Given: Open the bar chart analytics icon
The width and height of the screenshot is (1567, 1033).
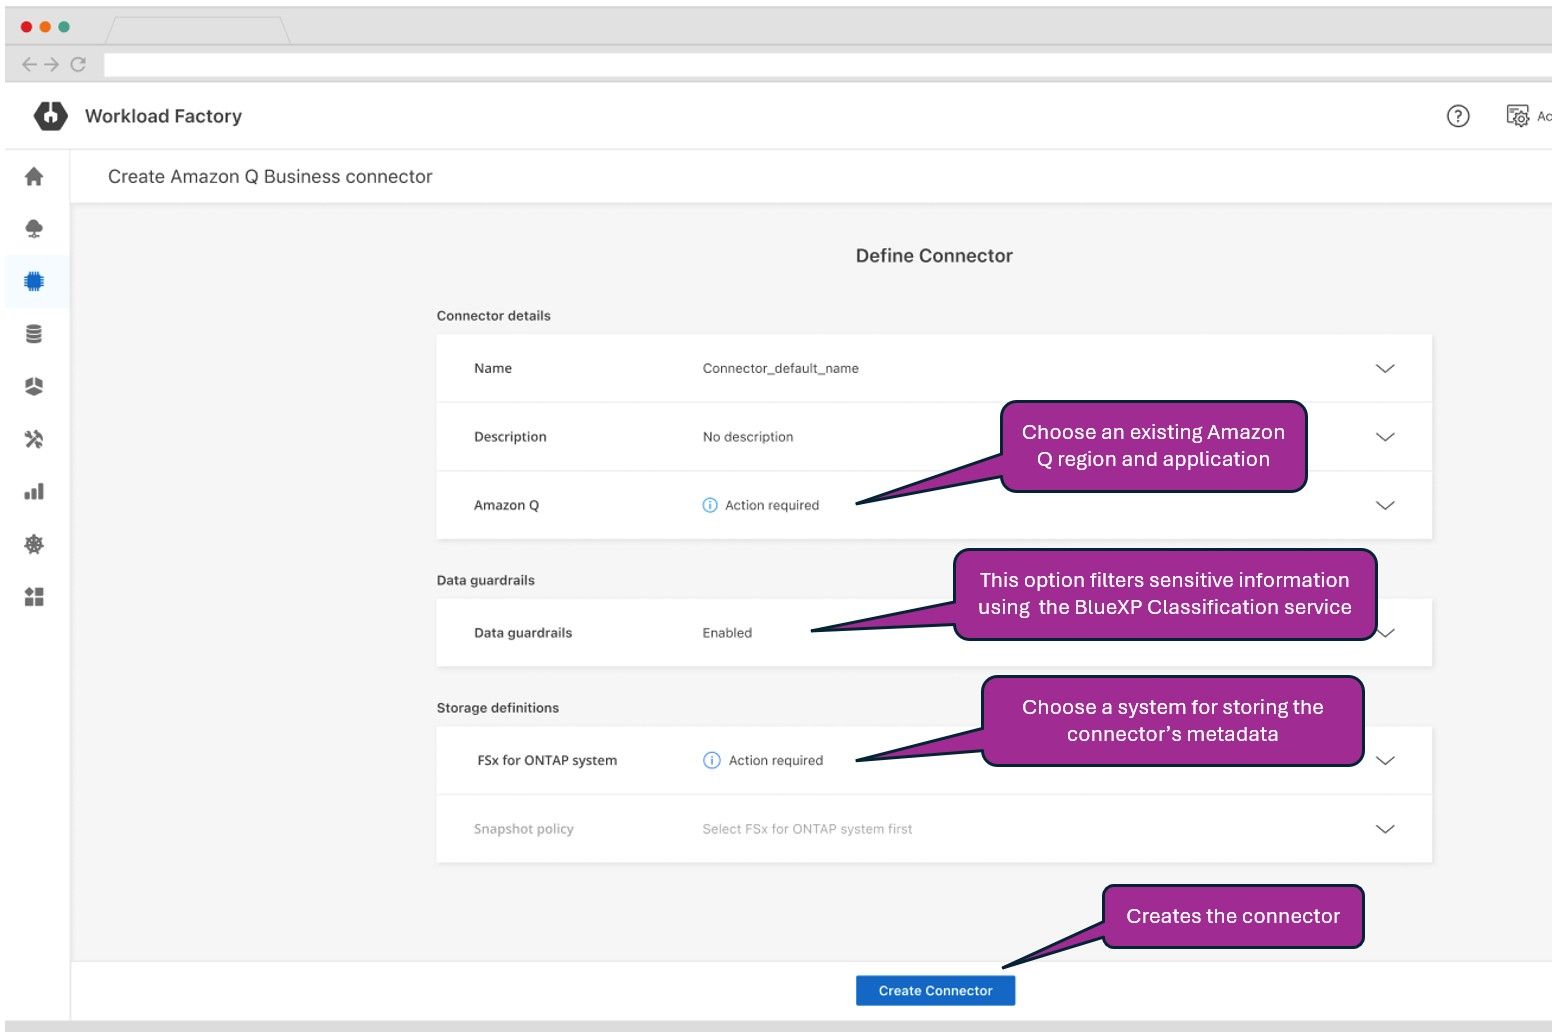Looking at the screenshot, I should click(34, 492).
